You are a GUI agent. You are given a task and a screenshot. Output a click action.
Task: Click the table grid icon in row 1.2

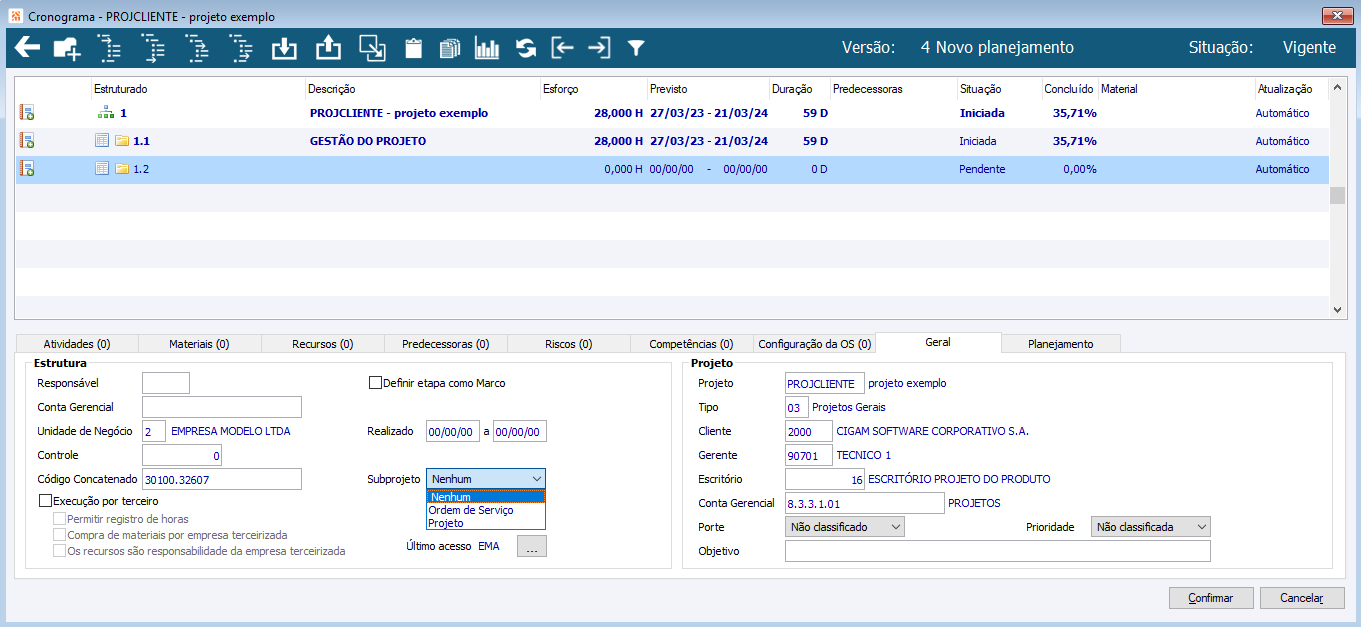pos(102,169)
